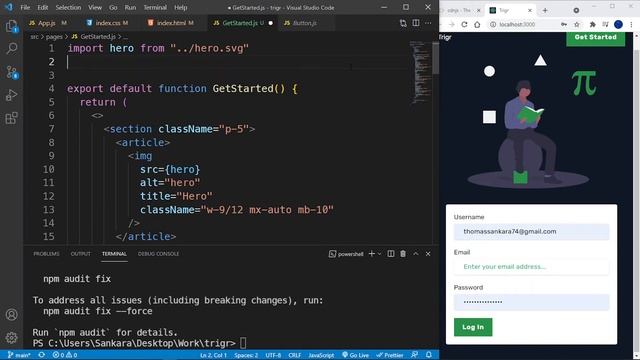The width and height of the screenshot is (640, 360).
Task: Click Spaces: 2 indentation setting
Action: click(x=246, y=355)
